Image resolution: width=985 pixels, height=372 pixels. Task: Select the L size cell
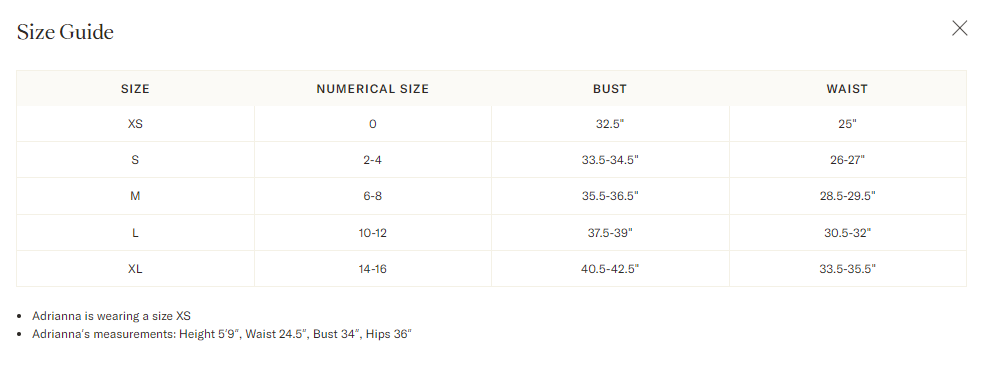coord(135,232)
